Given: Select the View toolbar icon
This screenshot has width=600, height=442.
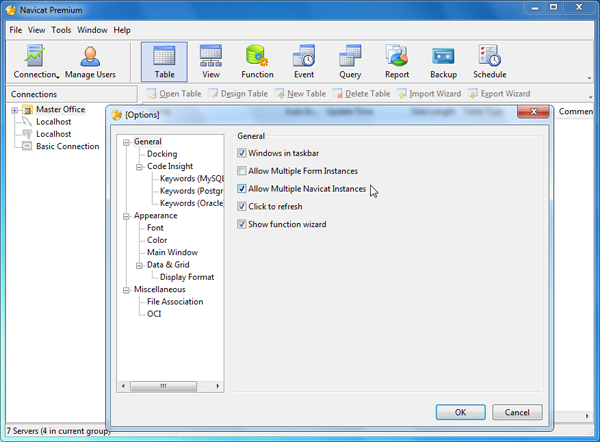Looking at the screenshot, I should point(211,56).
